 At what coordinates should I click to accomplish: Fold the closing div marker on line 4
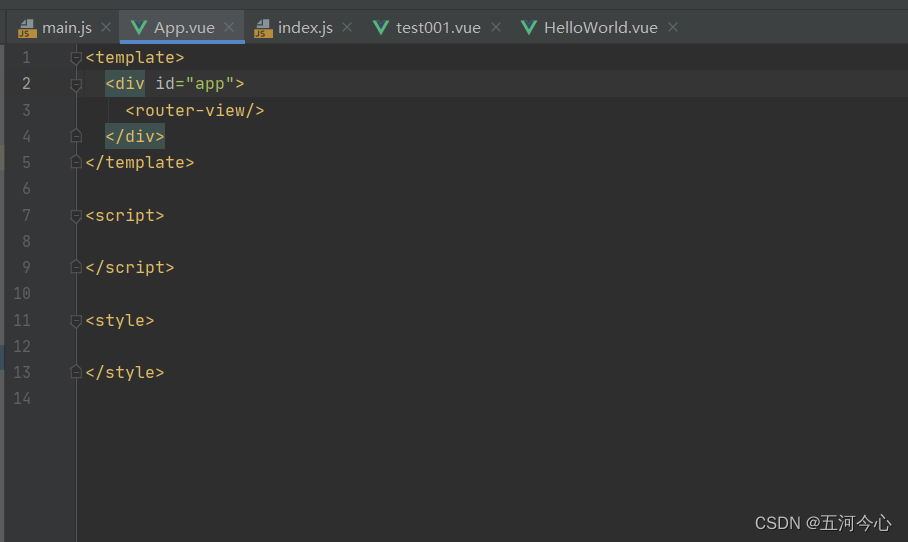tap(76, 136)
